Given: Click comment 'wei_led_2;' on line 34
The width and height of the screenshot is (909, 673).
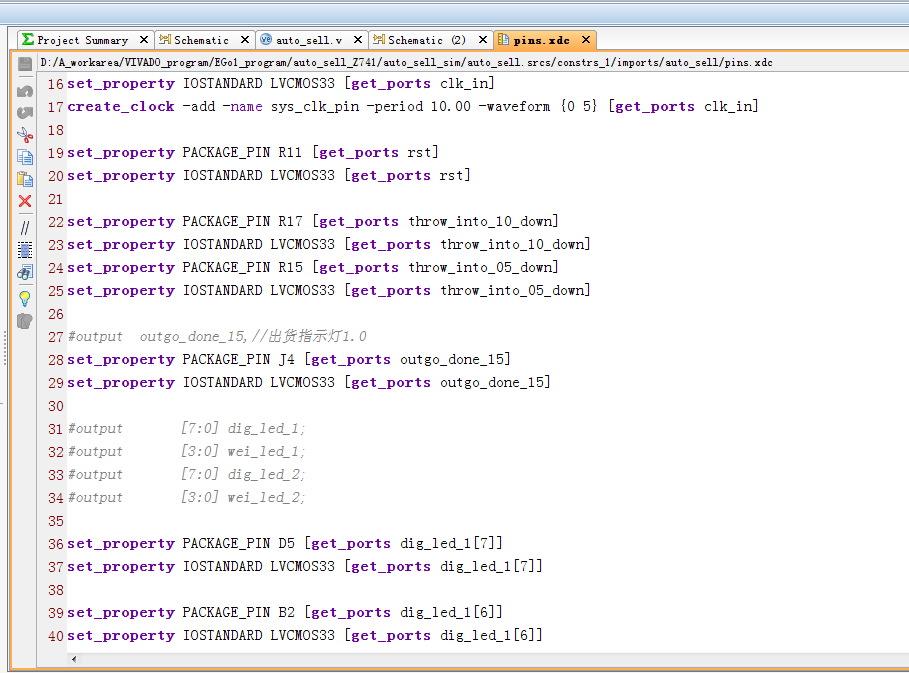Looking at the screenshot, I should tap(266, 497).
